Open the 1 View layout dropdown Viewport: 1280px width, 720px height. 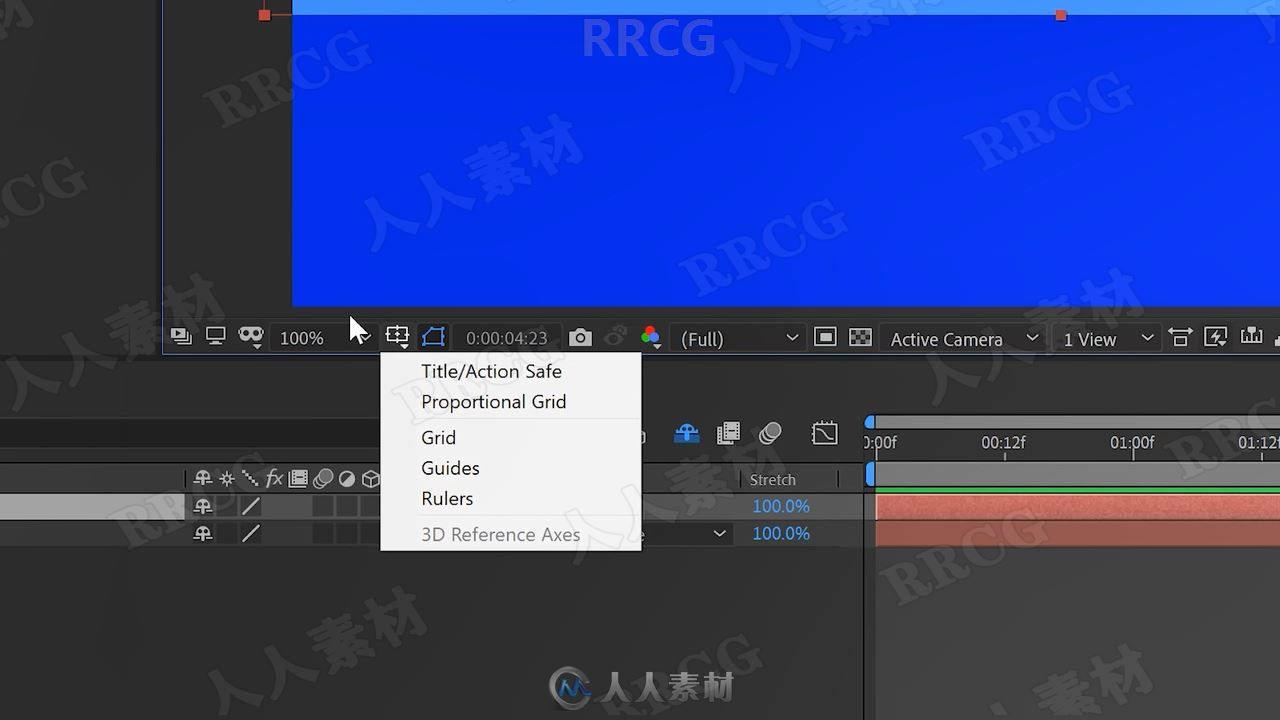click(x=1108, y=339)
